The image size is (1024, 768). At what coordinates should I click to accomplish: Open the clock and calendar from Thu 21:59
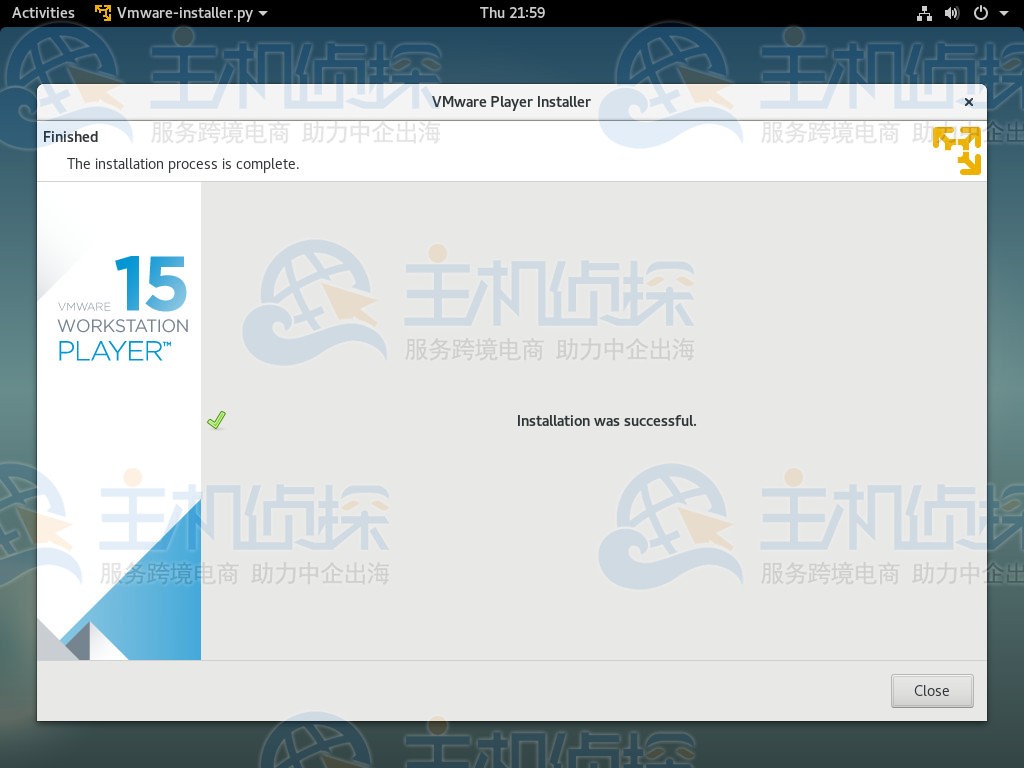click(511, 13)
